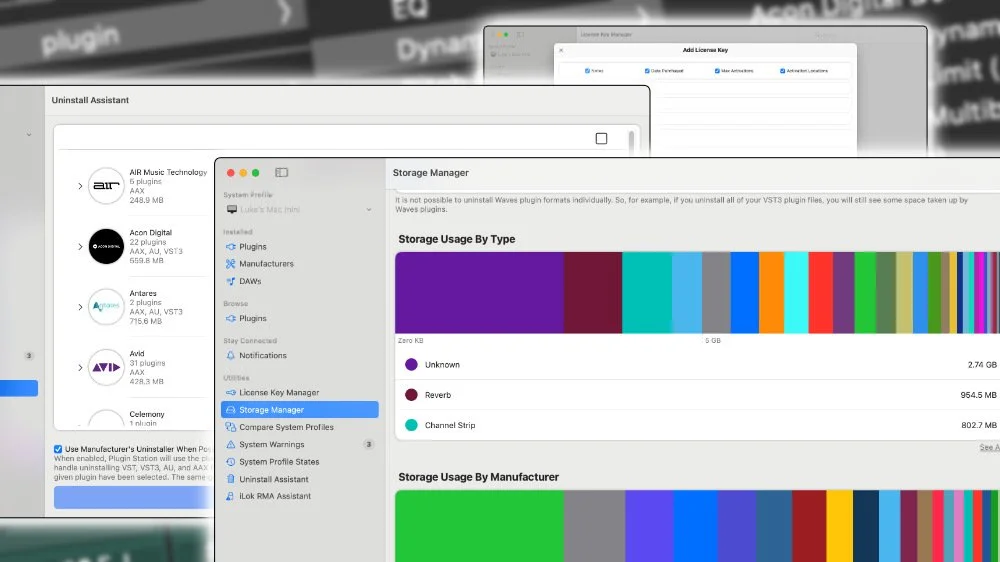Click the Acon Digital logo
Viewport: 1000px width, 562px height.
click(x=106, y=246)
